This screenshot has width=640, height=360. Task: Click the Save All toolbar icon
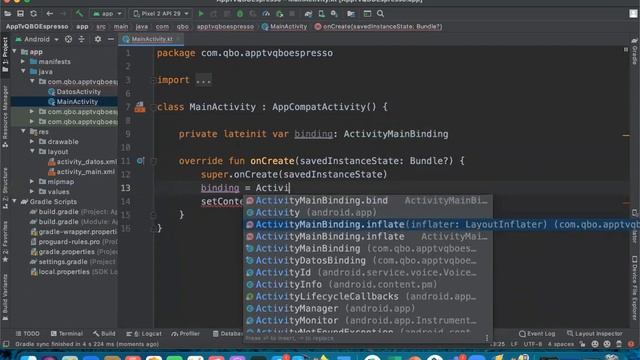20,13
